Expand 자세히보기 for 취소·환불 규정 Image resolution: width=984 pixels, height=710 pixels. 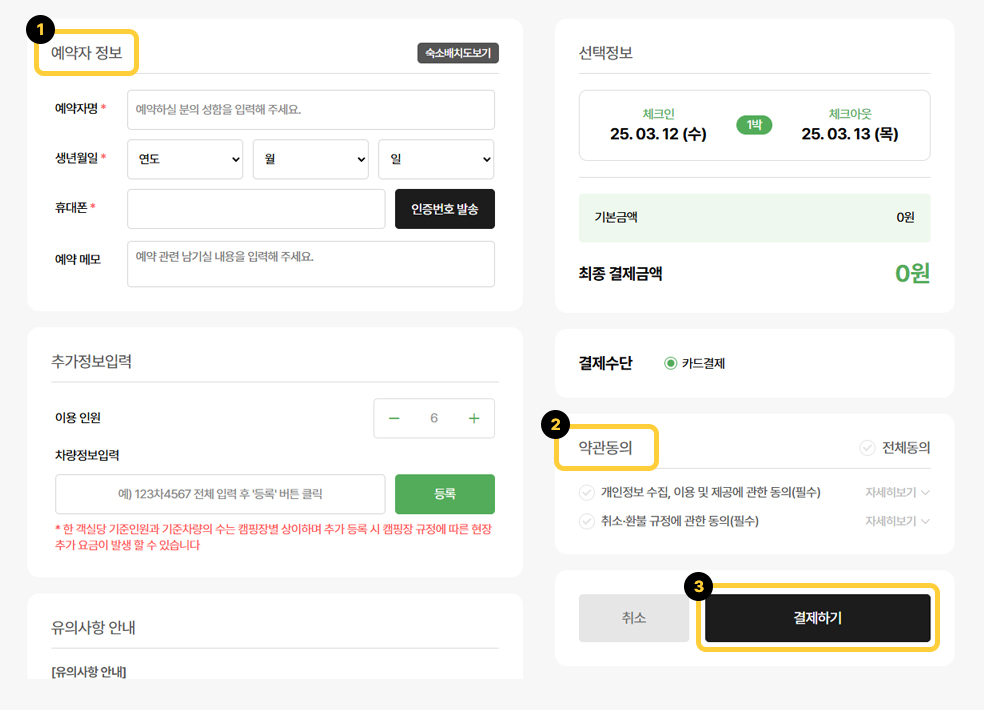pos(897,521)
